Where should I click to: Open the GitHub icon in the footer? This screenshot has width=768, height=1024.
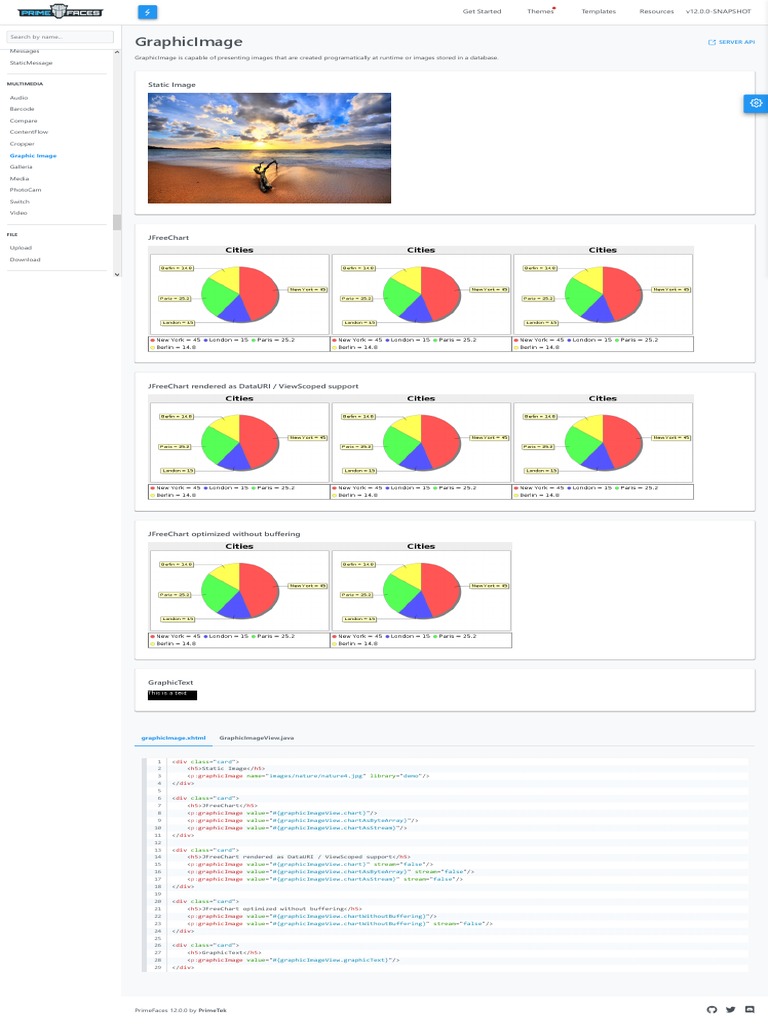tap(712, 1010)
